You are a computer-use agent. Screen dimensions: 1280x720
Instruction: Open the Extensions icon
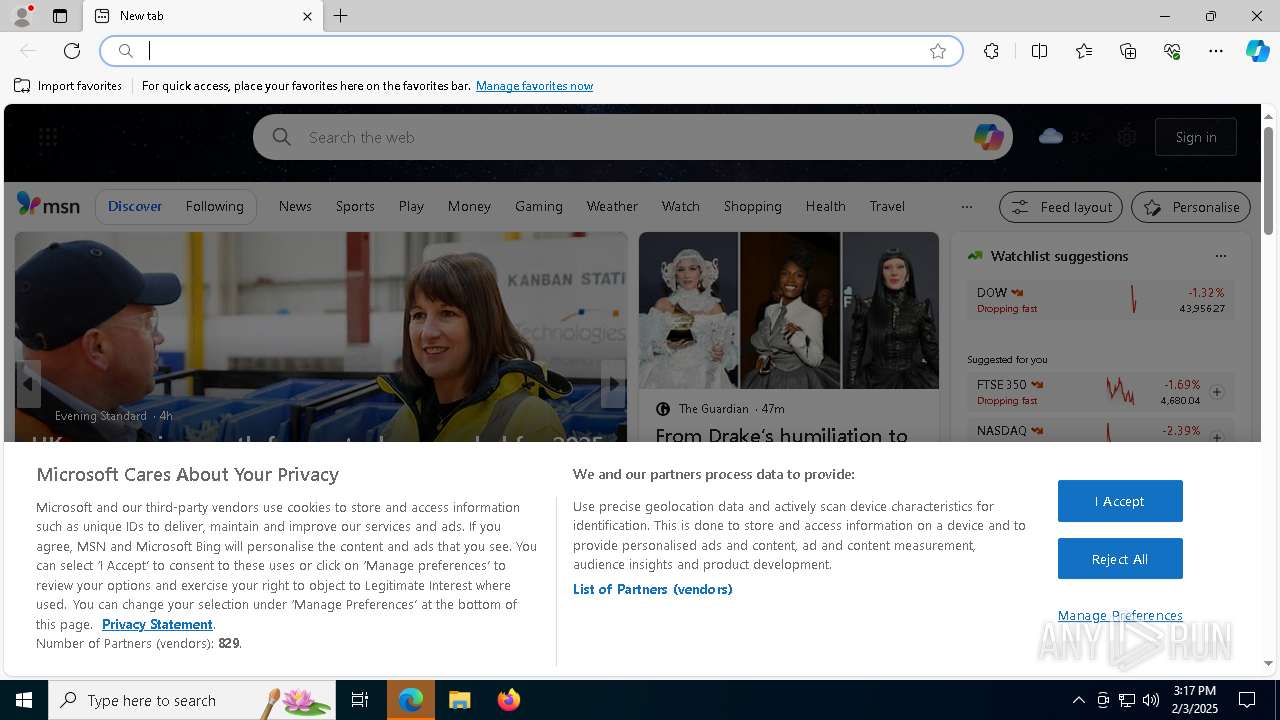click(991, 51)
